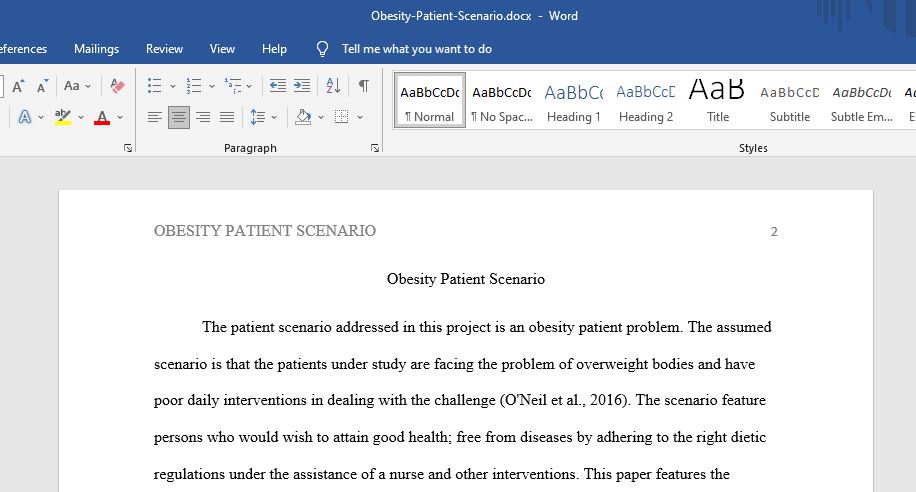Open the Change Case Aa menu
The image size is (916, 492).
click(77, 86)
